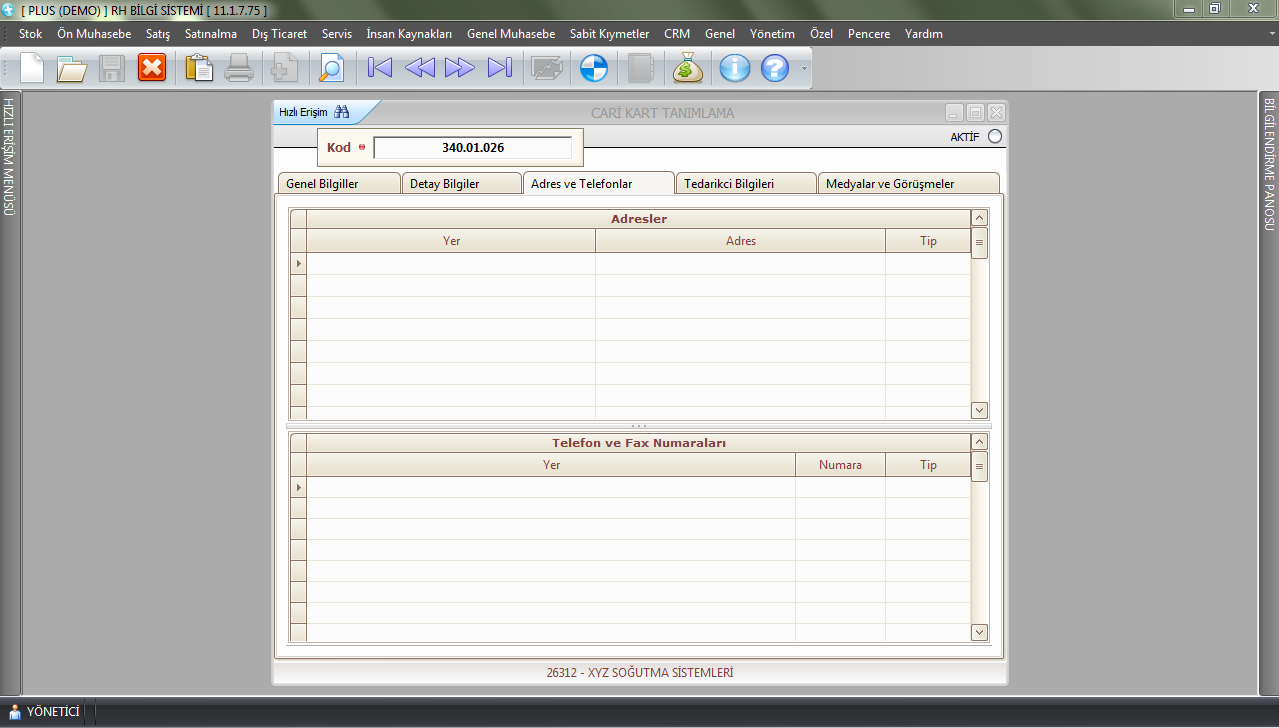This screenshot has width=1279, height=728.
Task: Expand the toolbar overflow dropdown arrow
Action: tap(803, 69)
